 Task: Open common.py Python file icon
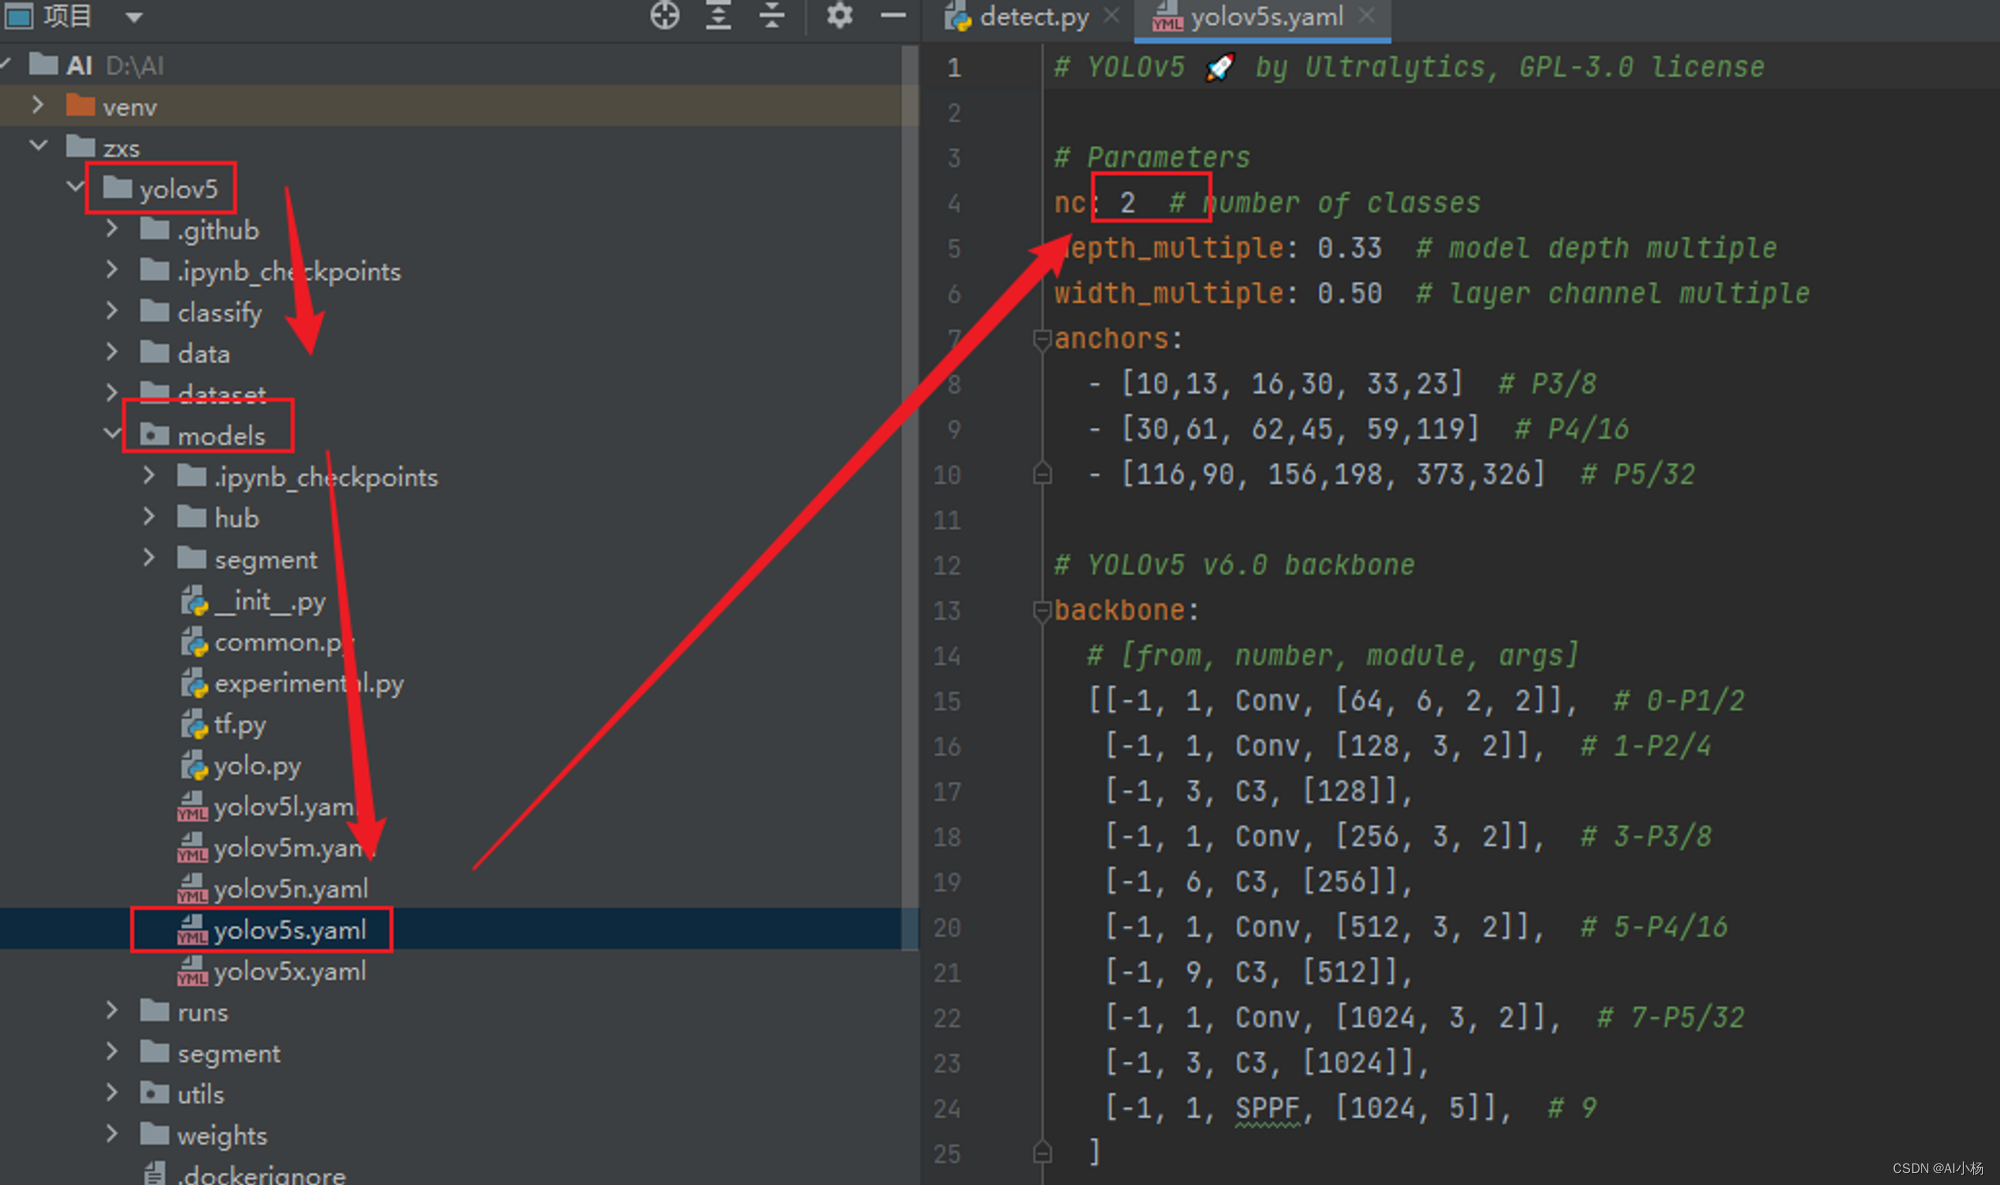click(194, 641)
